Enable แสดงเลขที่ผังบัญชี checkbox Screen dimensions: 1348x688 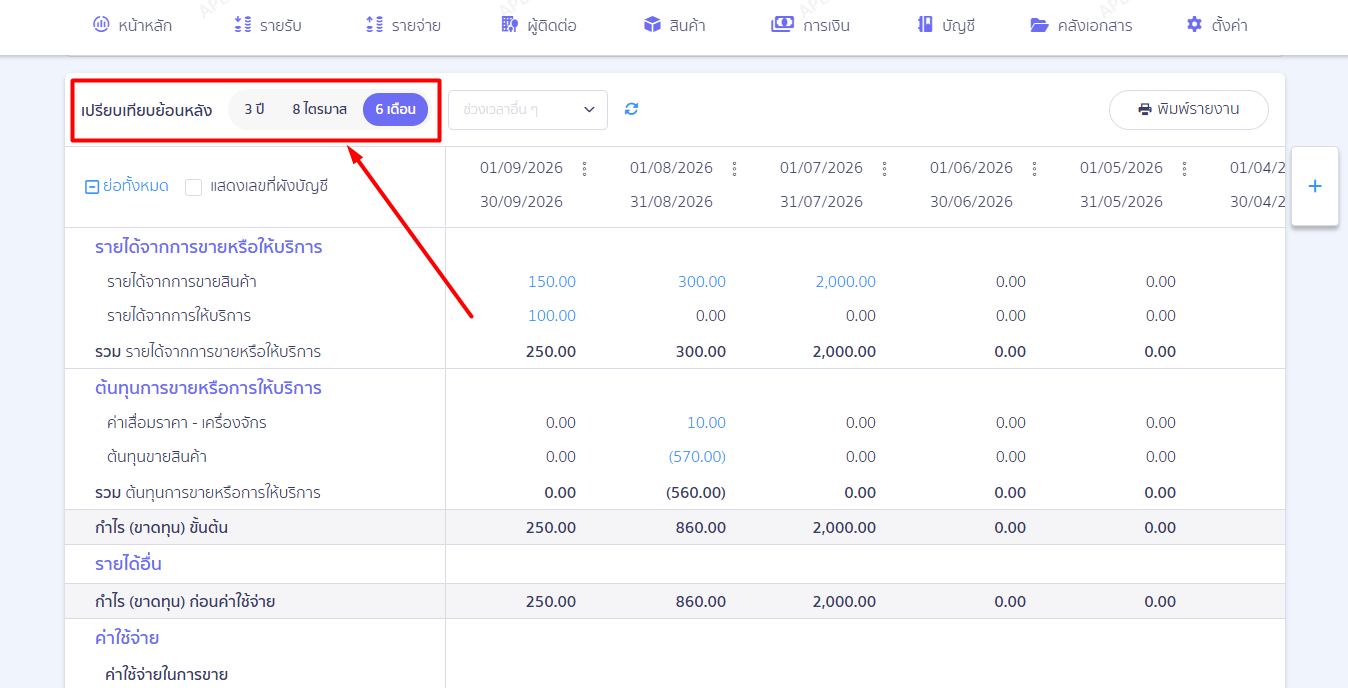tap(194, 187)
